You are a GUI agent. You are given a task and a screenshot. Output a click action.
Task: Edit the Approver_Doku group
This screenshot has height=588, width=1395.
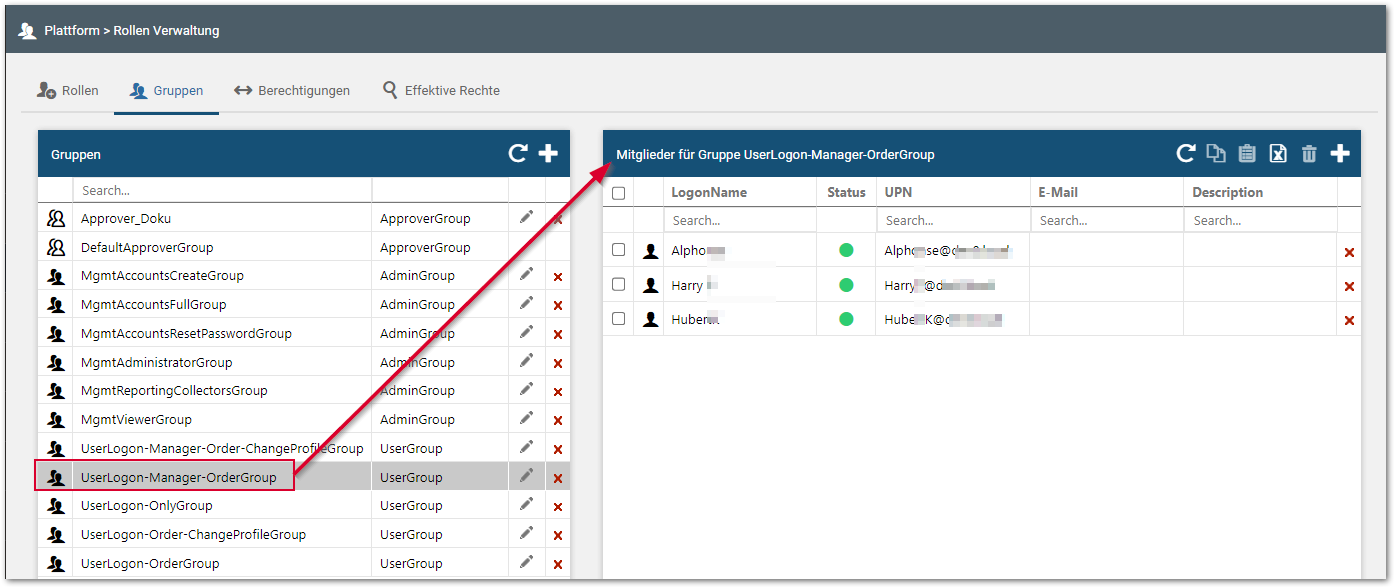[527, 217]
